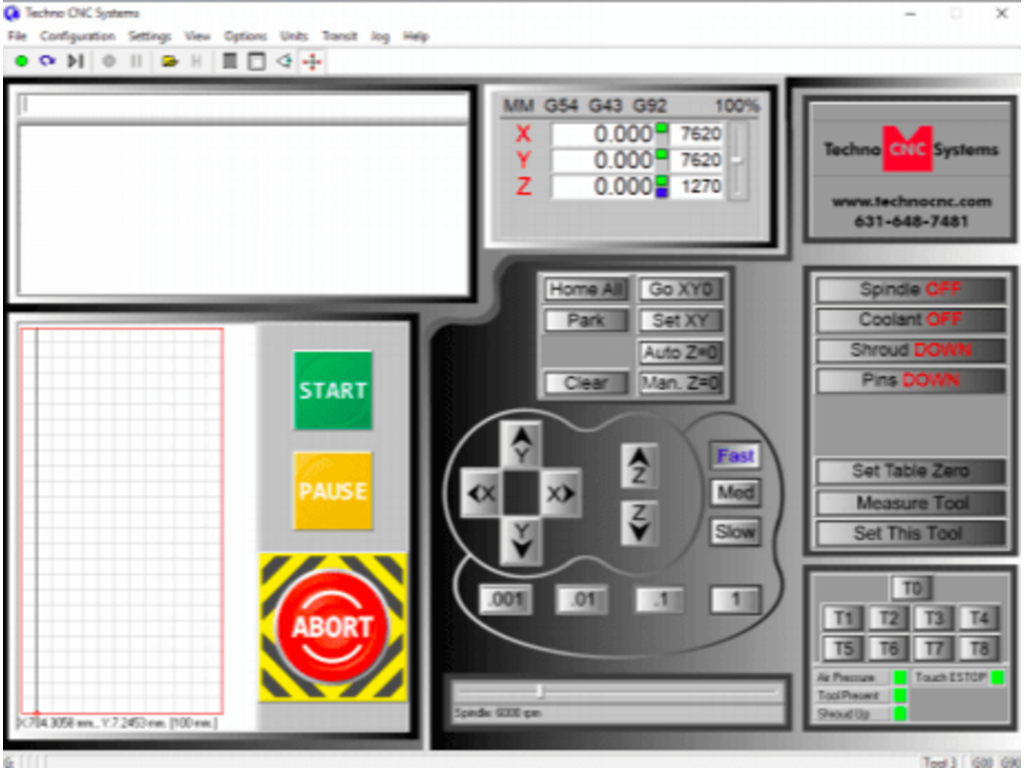
Task: Select the .01 jog step increment
Action: (583, 600)
